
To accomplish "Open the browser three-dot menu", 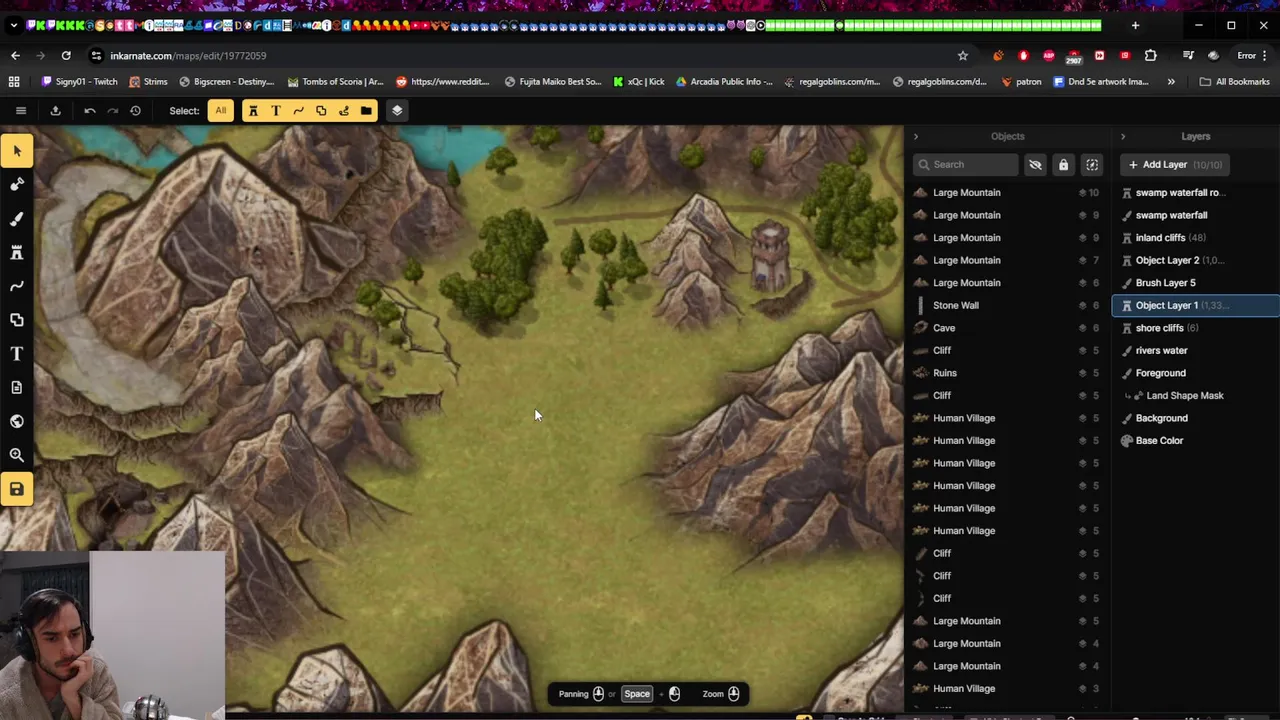I will (x=1265, y=56).
